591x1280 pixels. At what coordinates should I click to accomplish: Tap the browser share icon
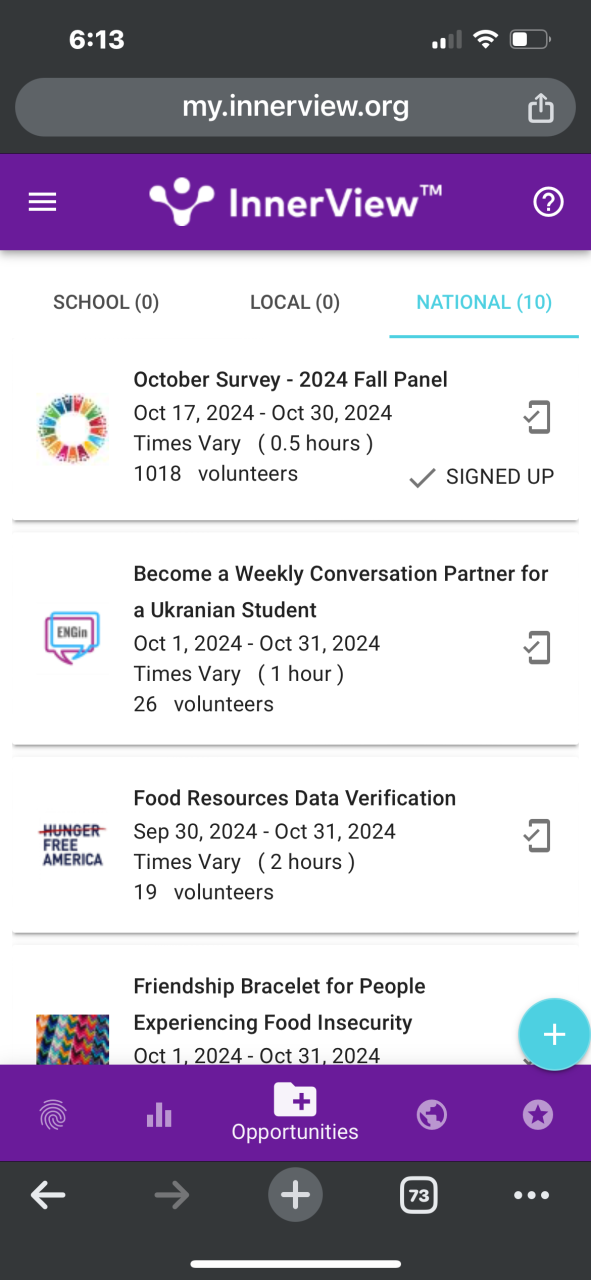click(540, 107)
